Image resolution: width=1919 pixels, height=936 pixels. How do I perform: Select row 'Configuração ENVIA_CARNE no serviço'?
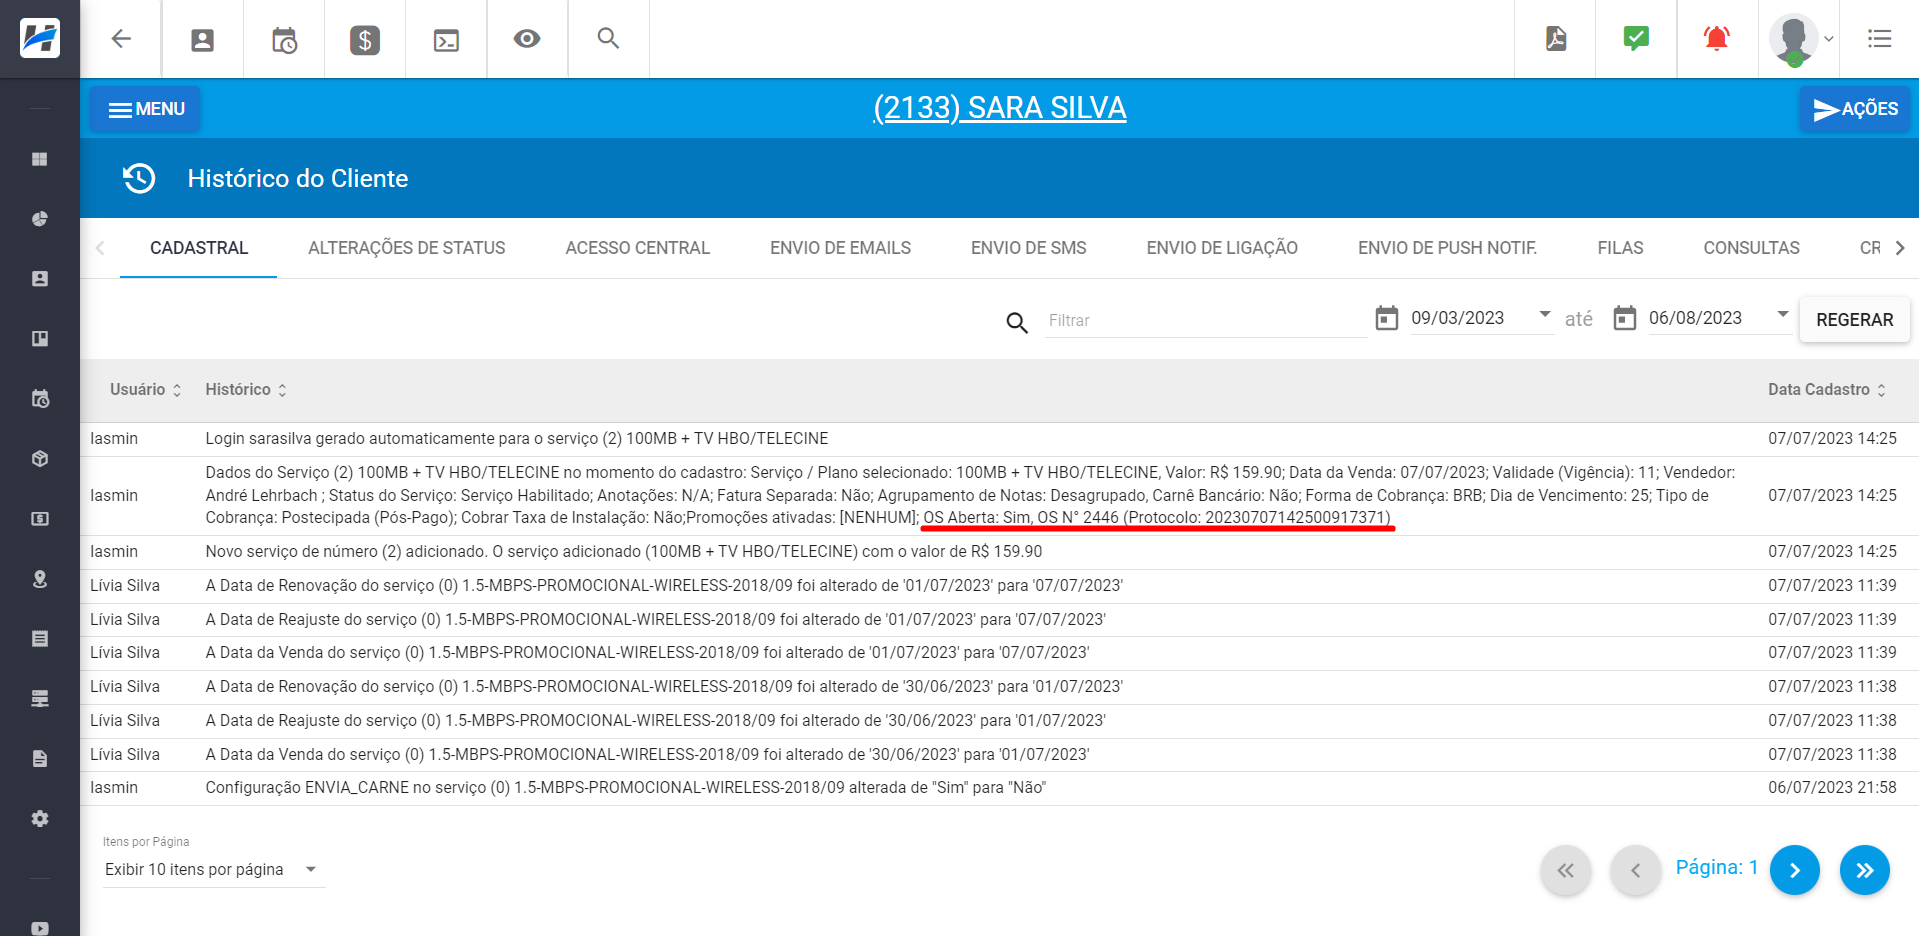point(999,788)
